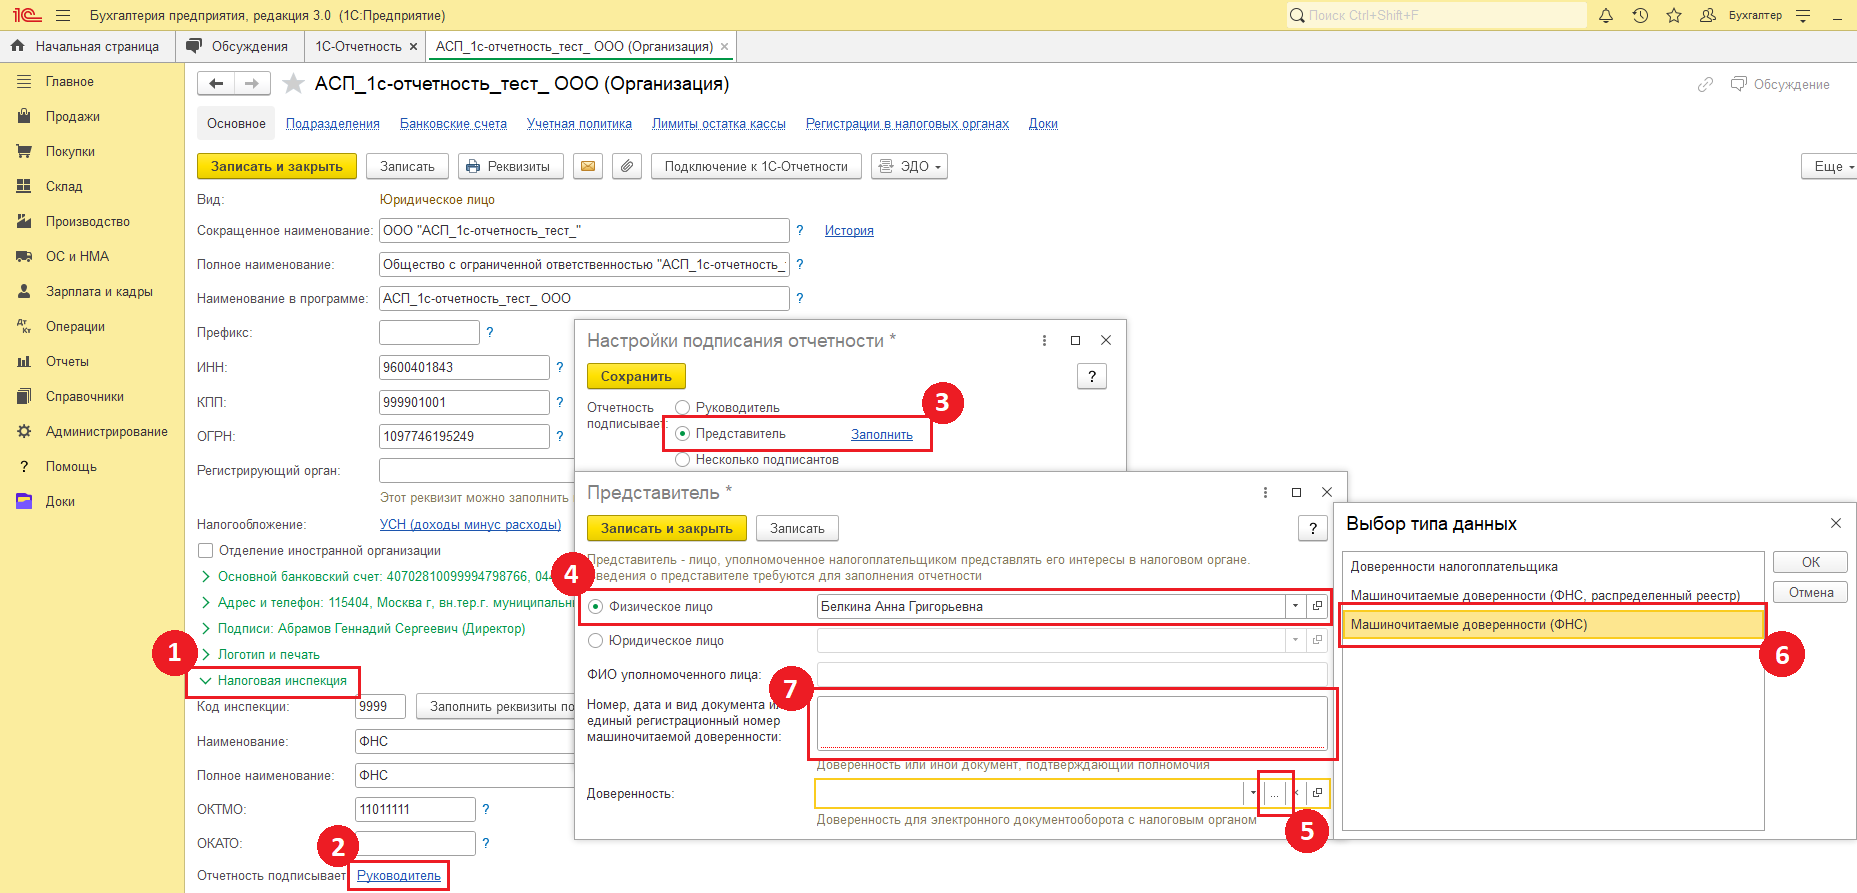Click Записать button in Представитель dialog

point(797,528)
